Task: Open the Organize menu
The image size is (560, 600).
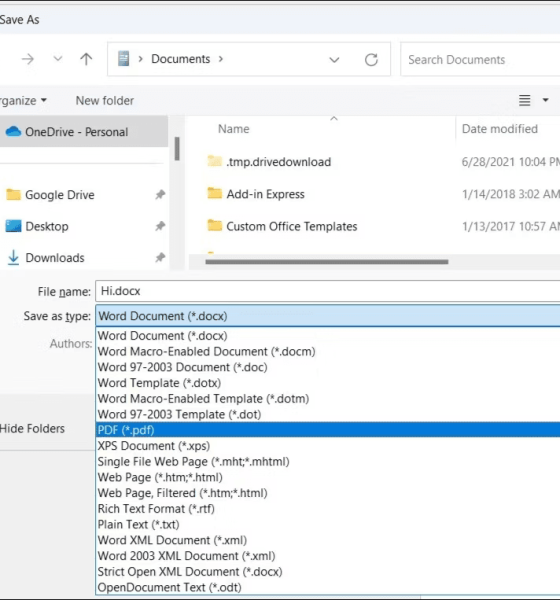Action: pos(23,101)
